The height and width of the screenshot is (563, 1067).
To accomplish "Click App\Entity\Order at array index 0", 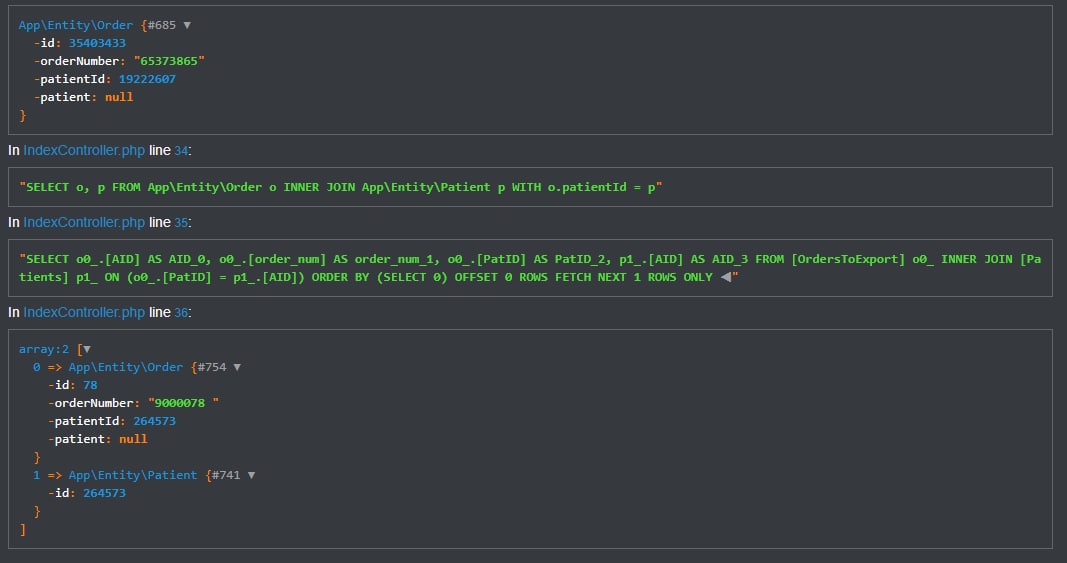I will (x=126, y=367).
